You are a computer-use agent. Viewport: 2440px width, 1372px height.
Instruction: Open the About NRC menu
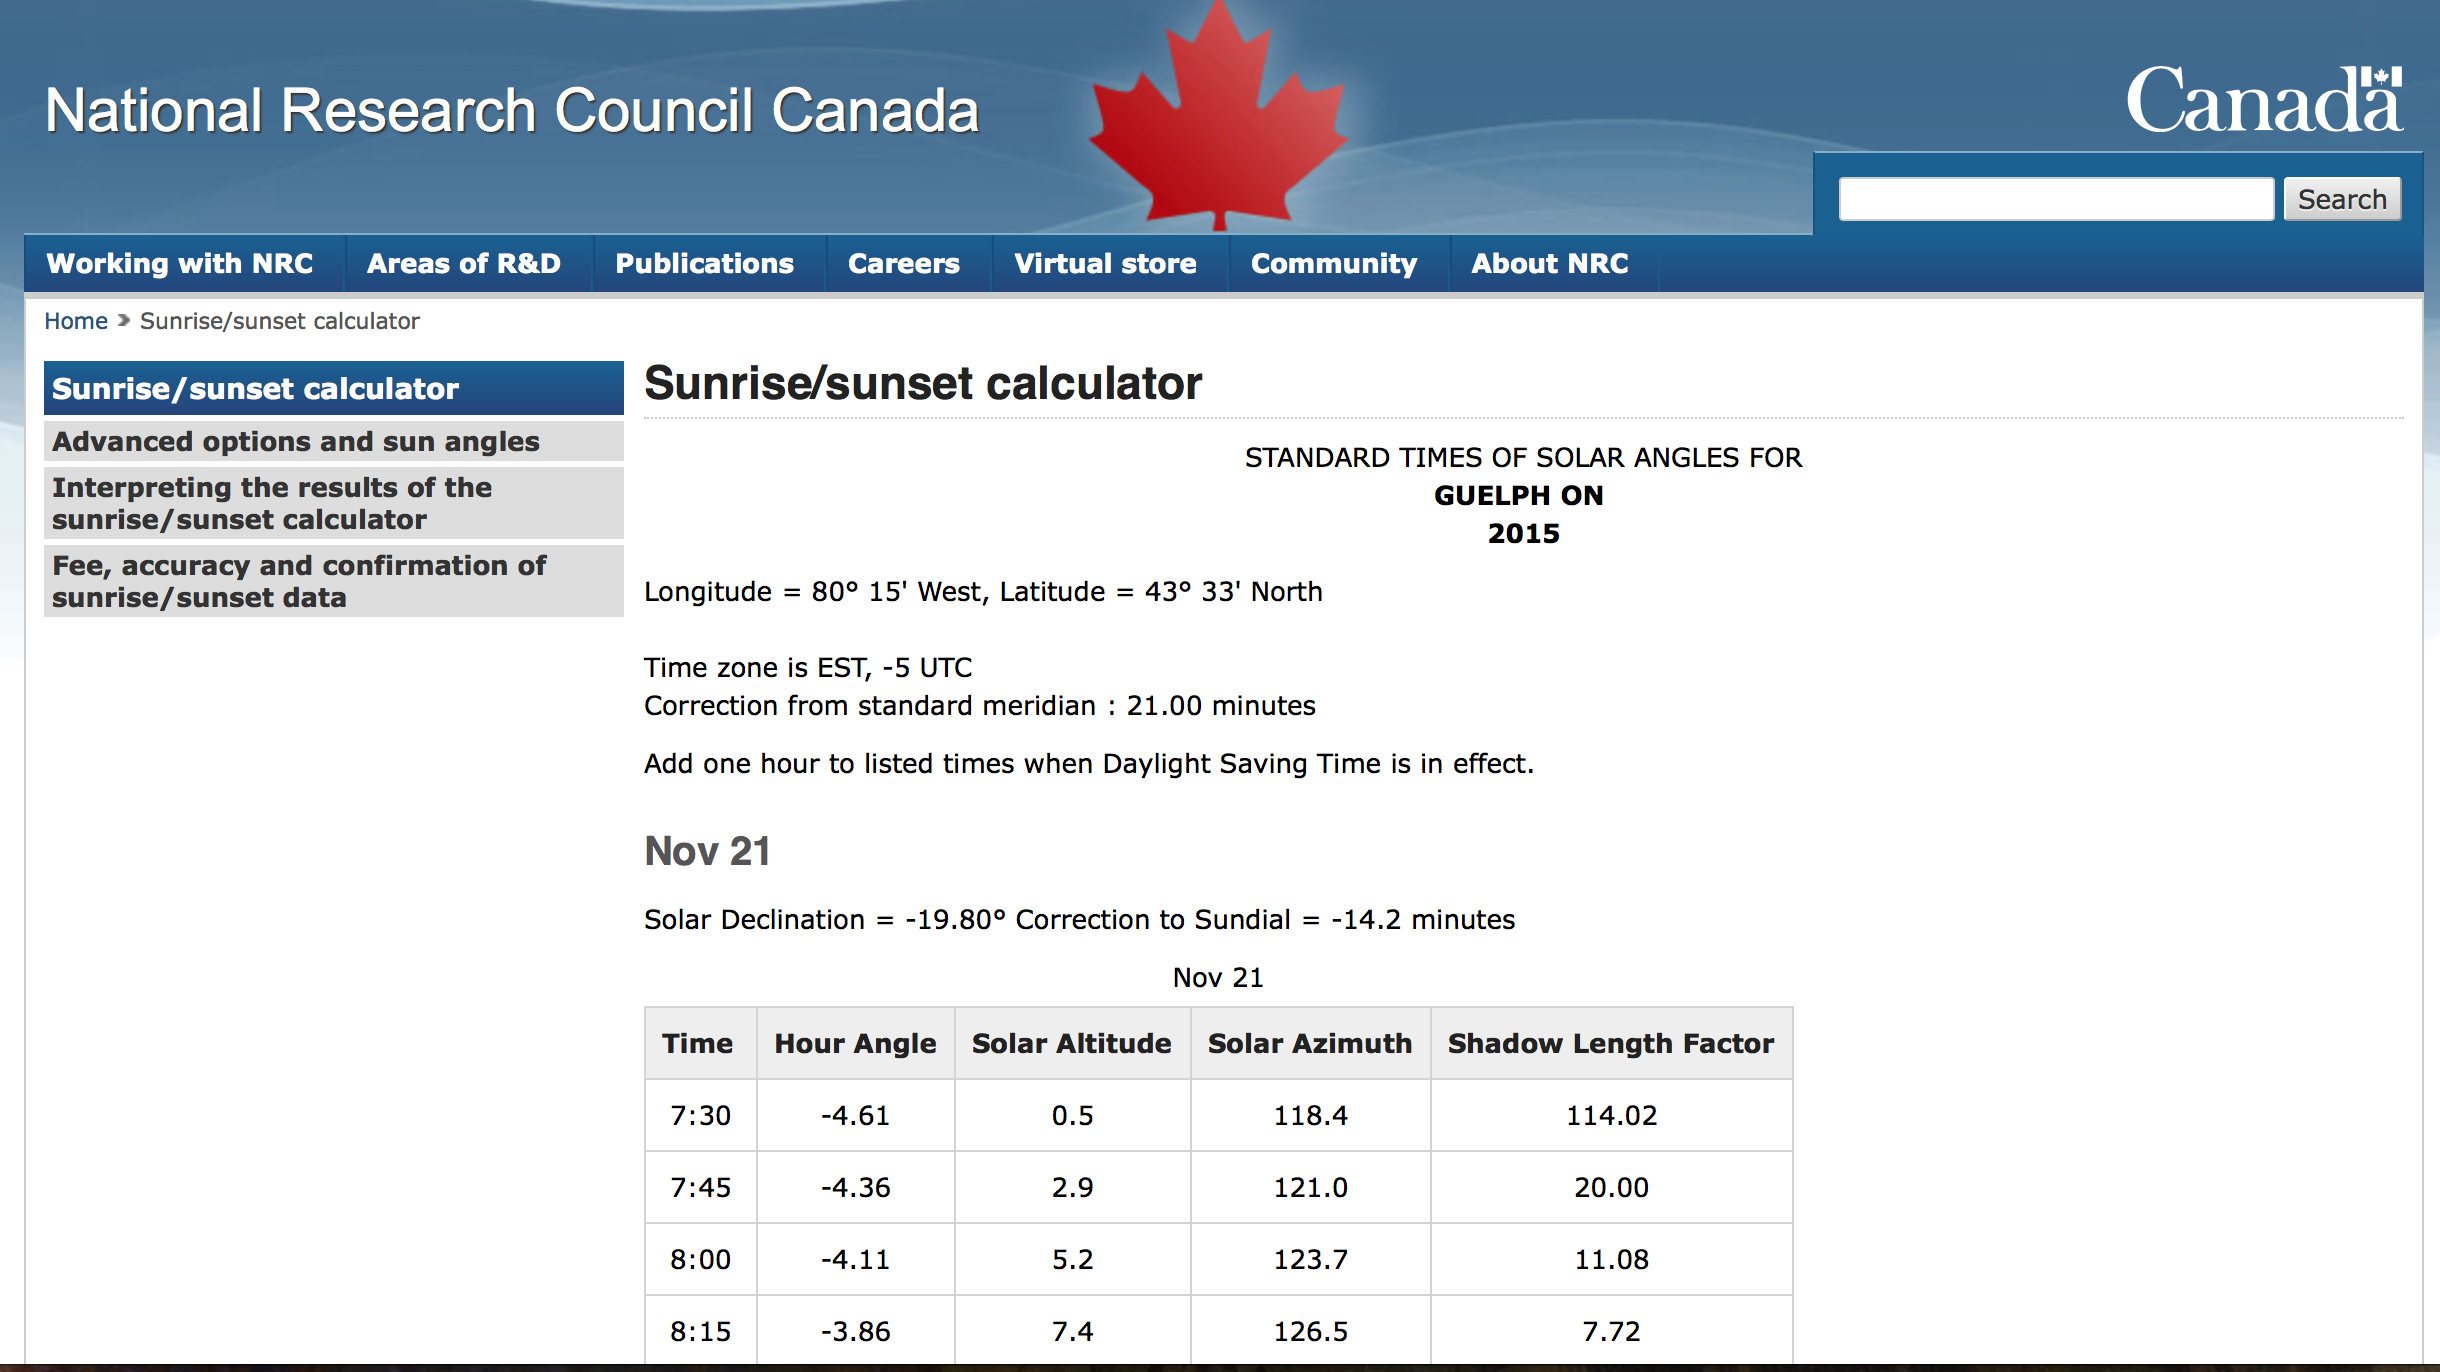(x=1549, y=264)
